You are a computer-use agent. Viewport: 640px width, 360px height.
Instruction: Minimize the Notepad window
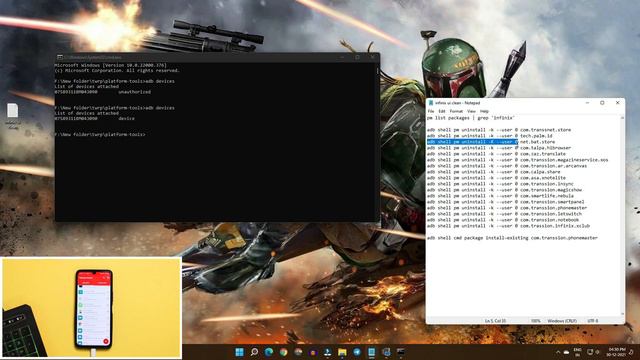tap(587, 103)
